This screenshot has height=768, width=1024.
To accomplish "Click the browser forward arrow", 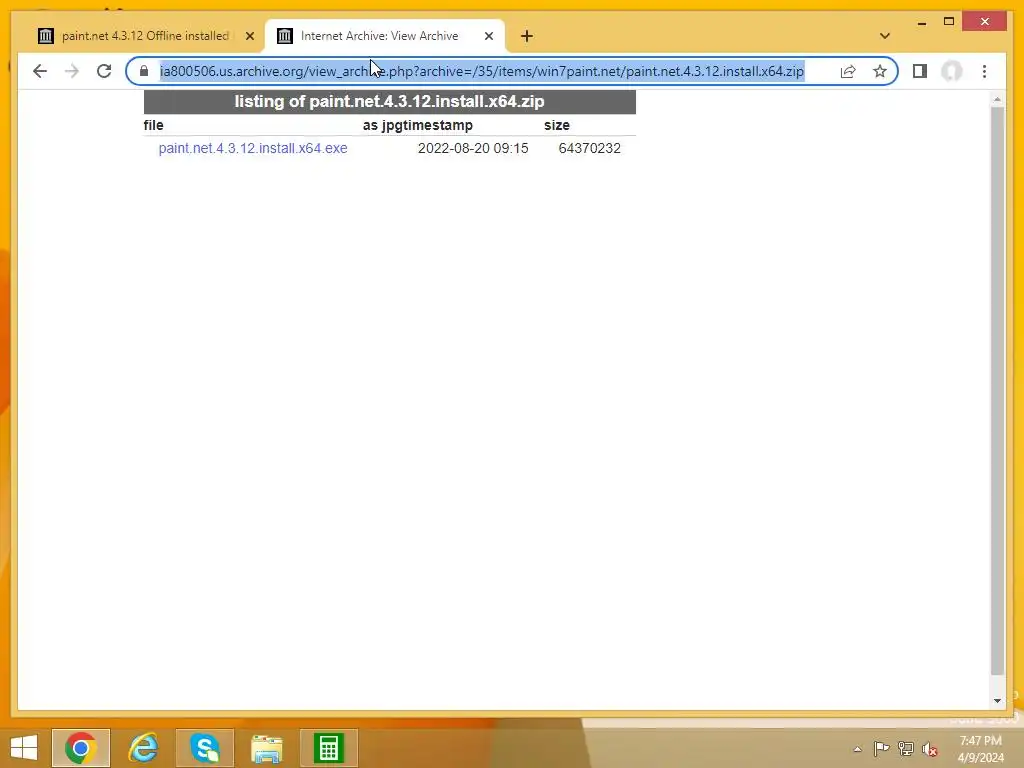I will [72, 71].
